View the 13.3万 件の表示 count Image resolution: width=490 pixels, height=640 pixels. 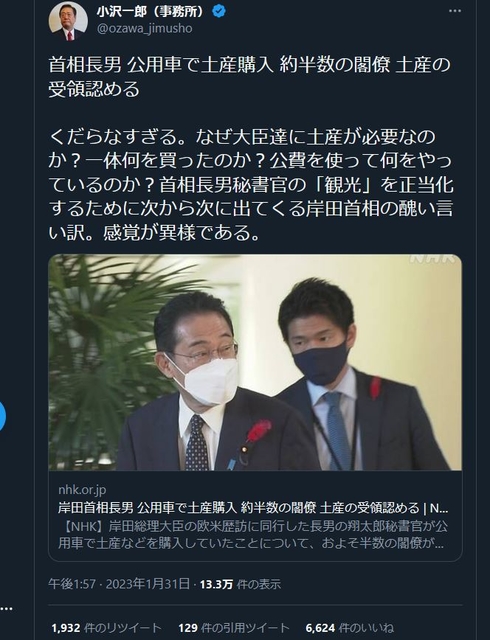point(240,584)
